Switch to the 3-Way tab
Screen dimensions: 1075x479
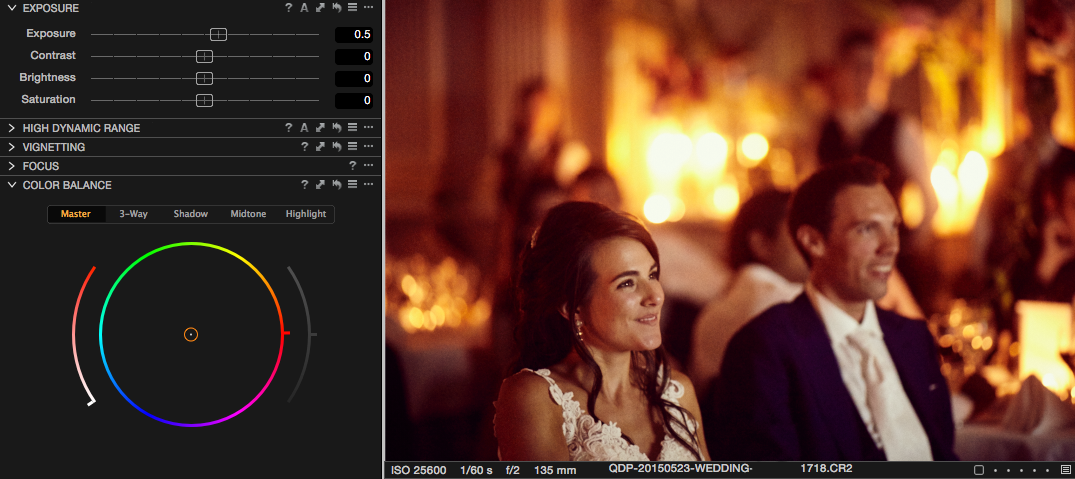133,214
